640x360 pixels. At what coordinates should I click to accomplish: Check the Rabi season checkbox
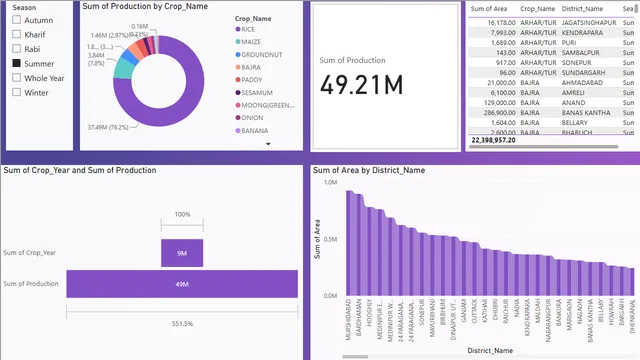[16, 49]
